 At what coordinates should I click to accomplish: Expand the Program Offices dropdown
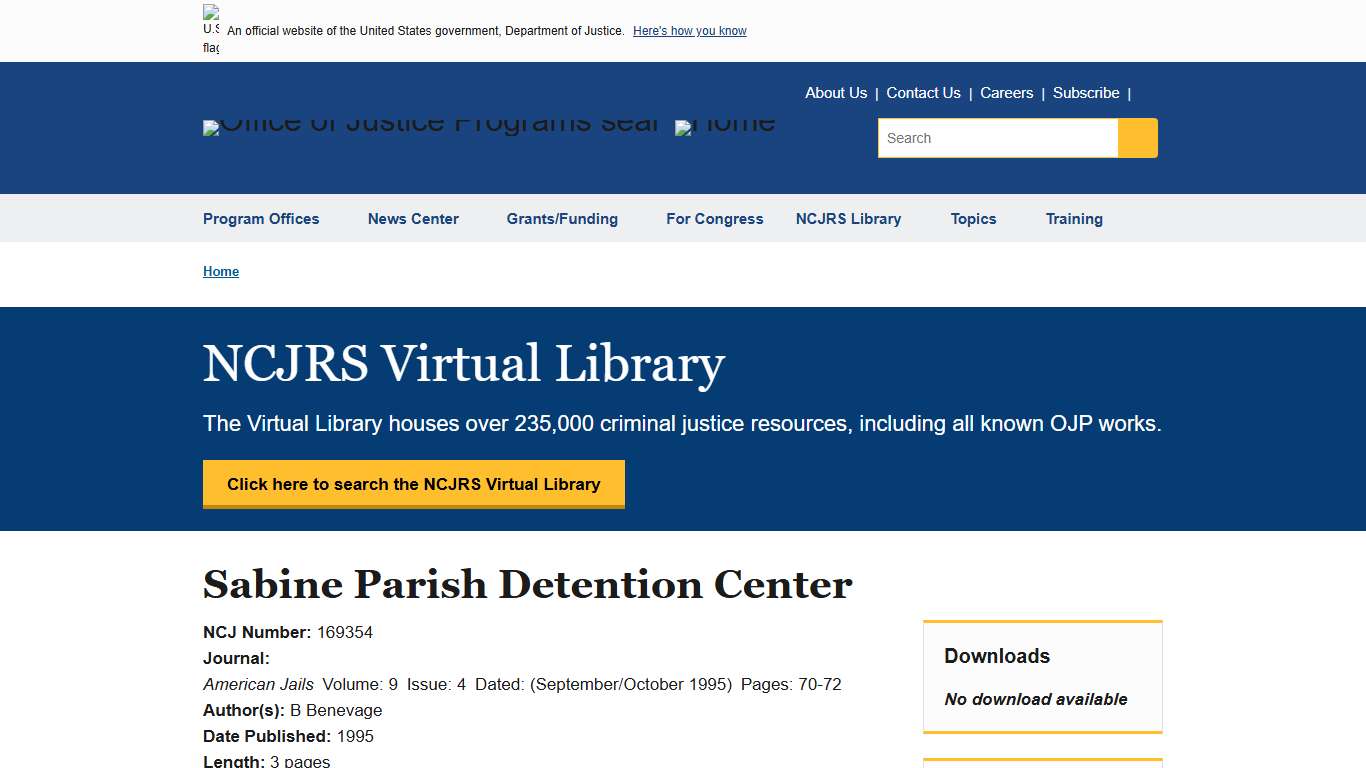(x=261, y=219)
